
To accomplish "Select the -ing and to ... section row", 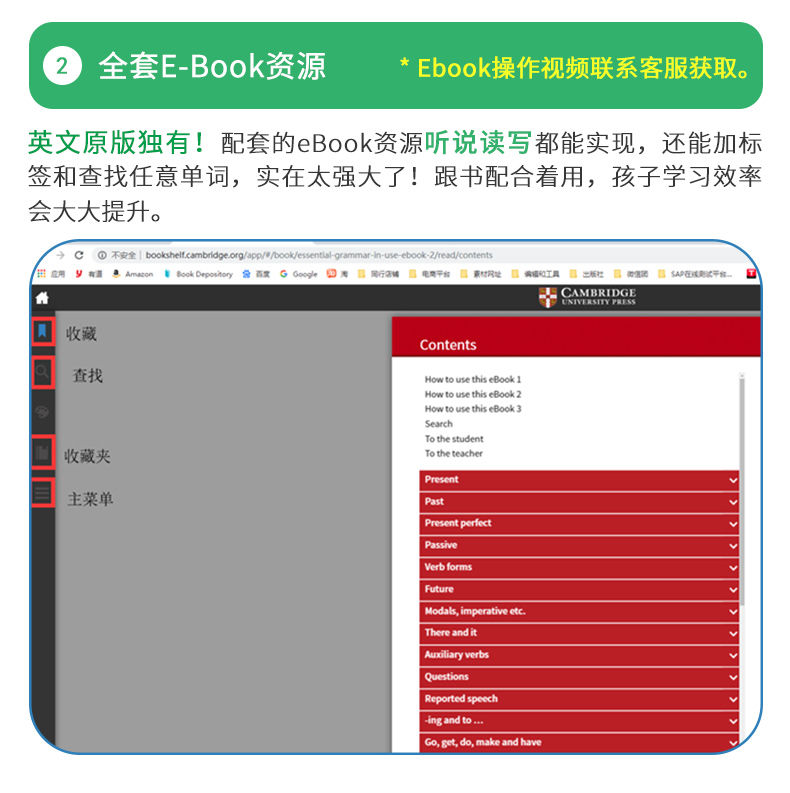I will pyautogui.click(x=579, y=721).
